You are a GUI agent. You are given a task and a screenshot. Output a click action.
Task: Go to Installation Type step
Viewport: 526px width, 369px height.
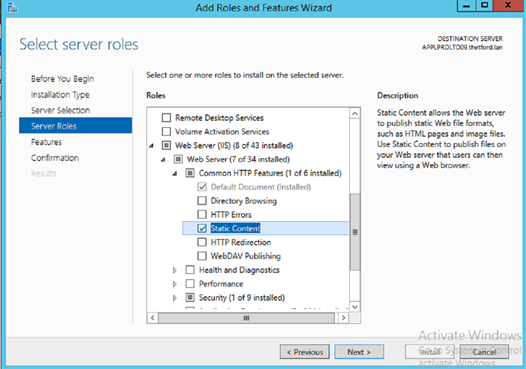(60, 95)
